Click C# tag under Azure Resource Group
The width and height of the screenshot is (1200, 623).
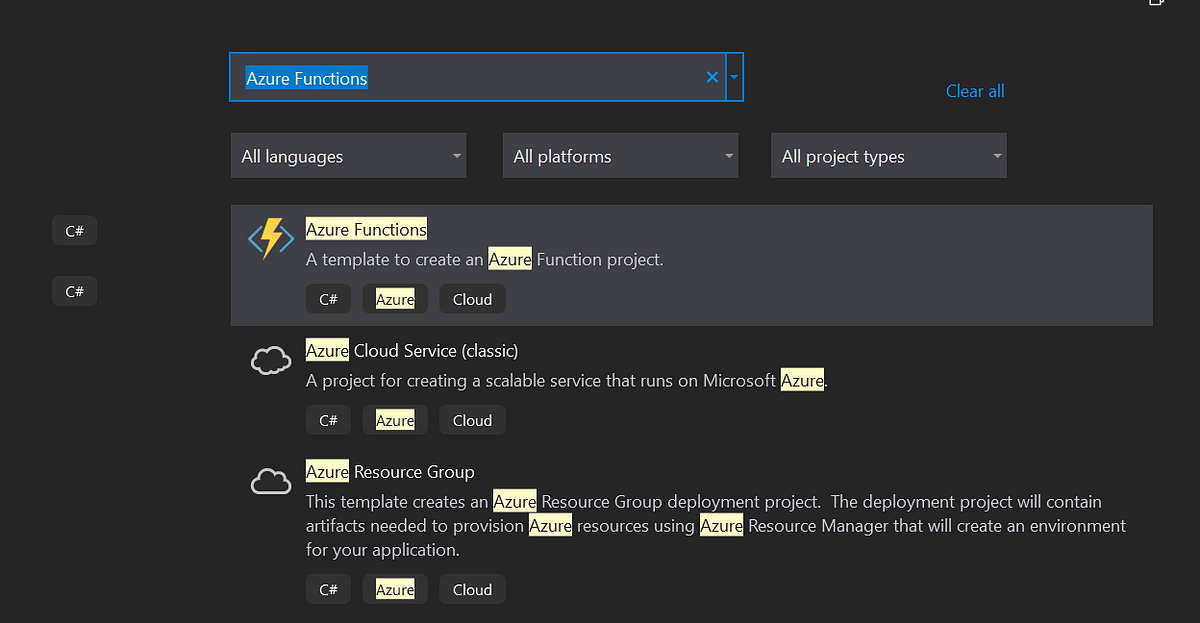click(x=328, y=590)
